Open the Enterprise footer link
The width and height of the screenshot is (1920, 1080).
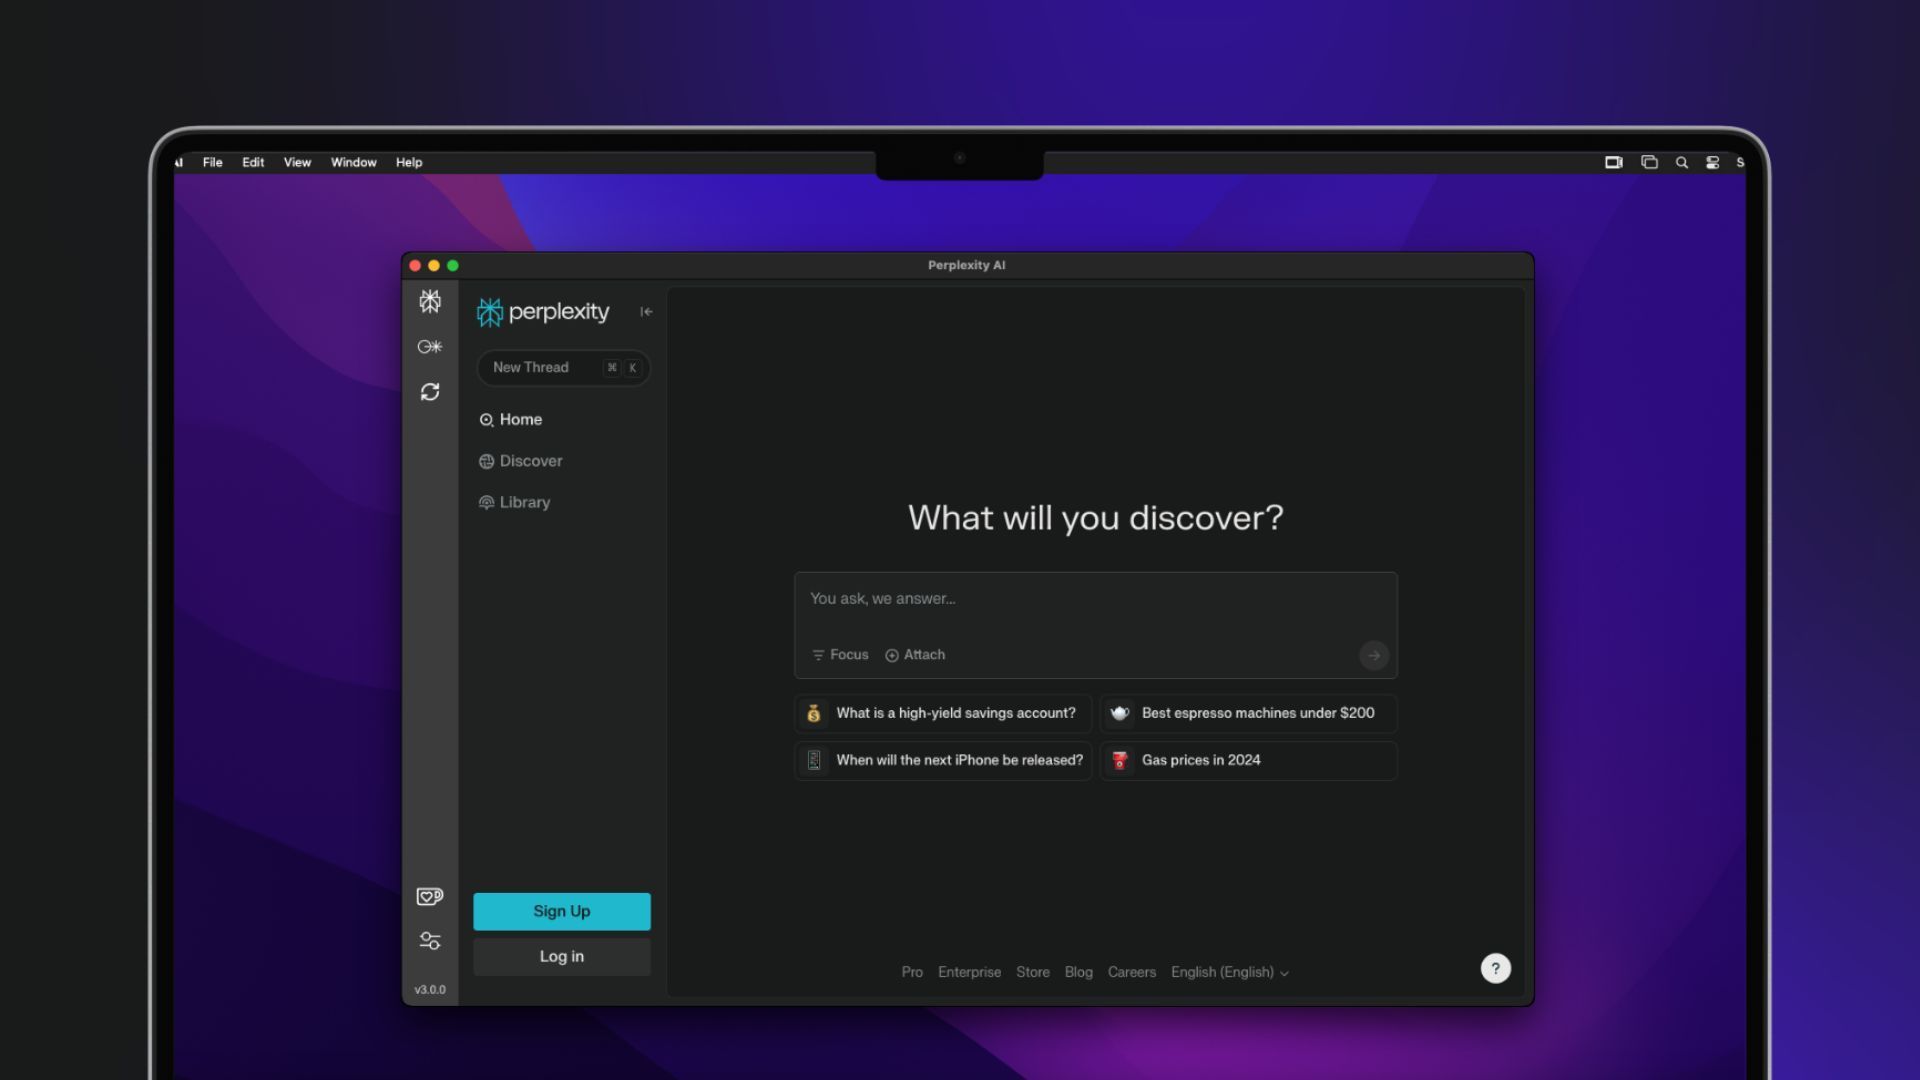tap(969, 973)
